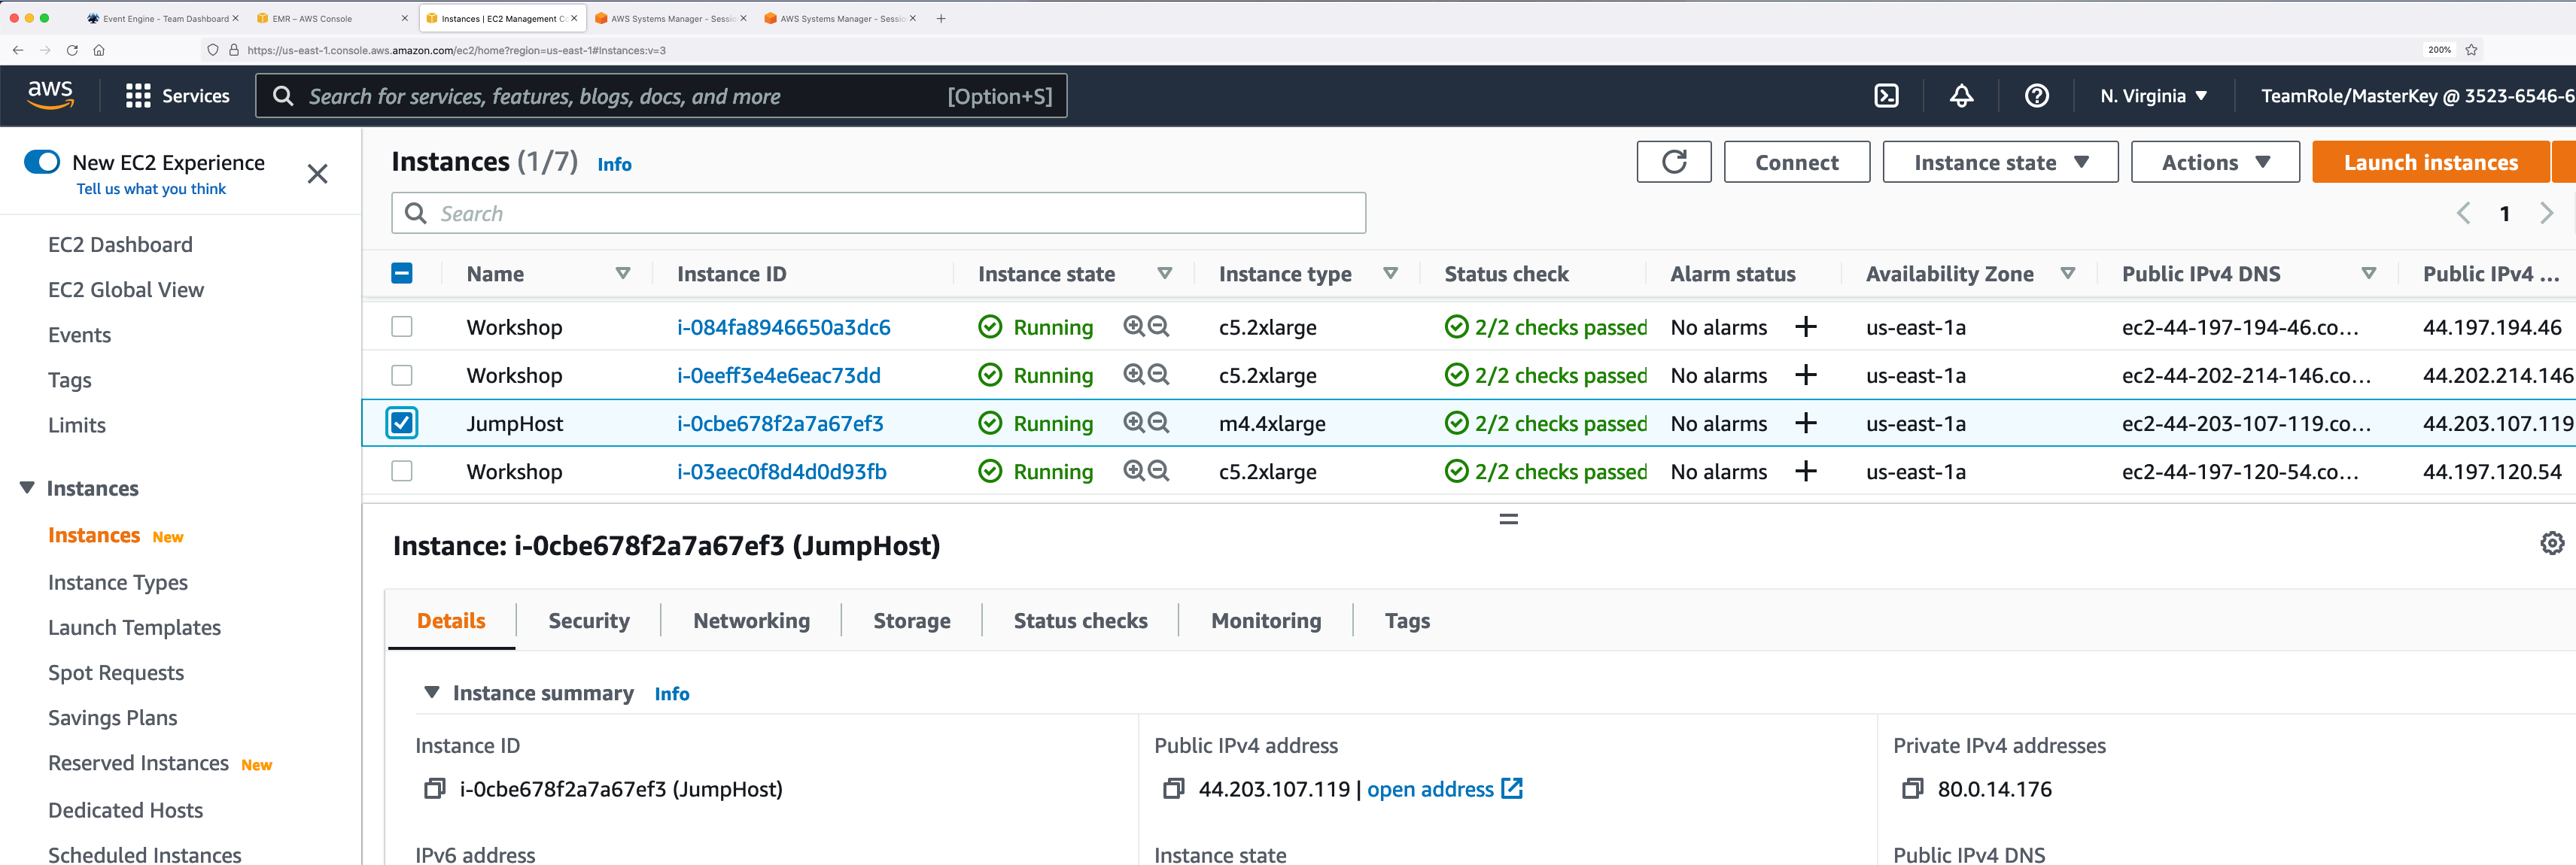Viewport: 2576px width, 865px height.
Task: Toggle the select-all instances header checkbox
Action: [x=402, y=273]
